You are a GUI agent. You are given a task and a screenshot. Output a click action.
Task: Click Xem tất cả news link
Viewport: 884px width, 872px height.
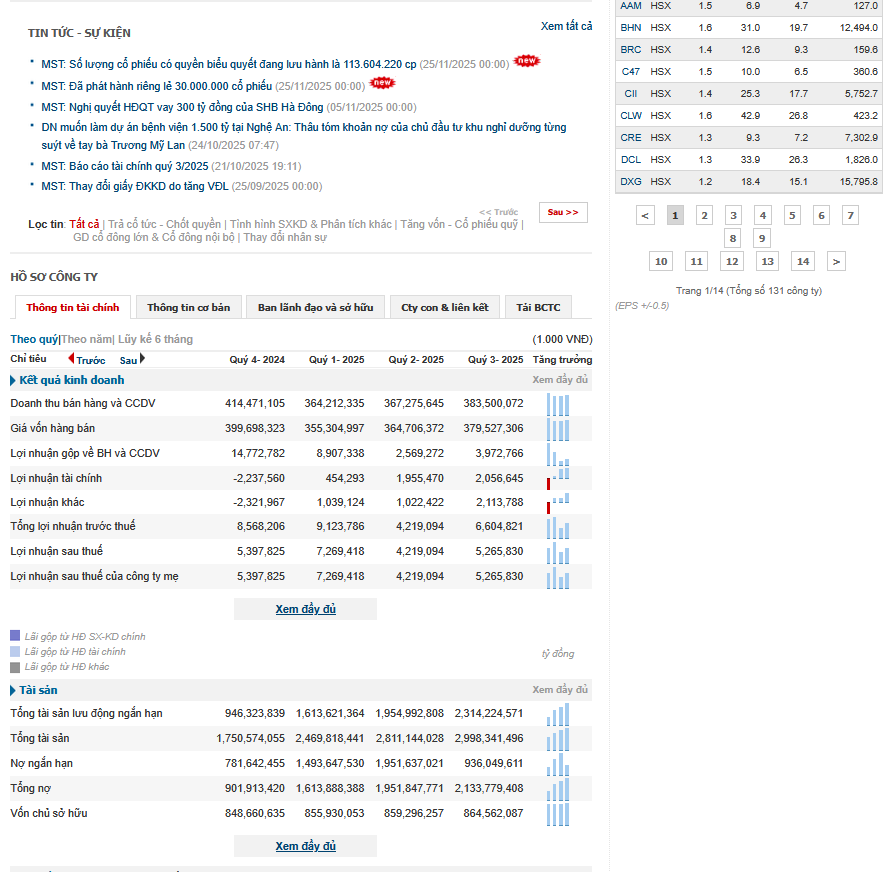click(x=567, y=26)
